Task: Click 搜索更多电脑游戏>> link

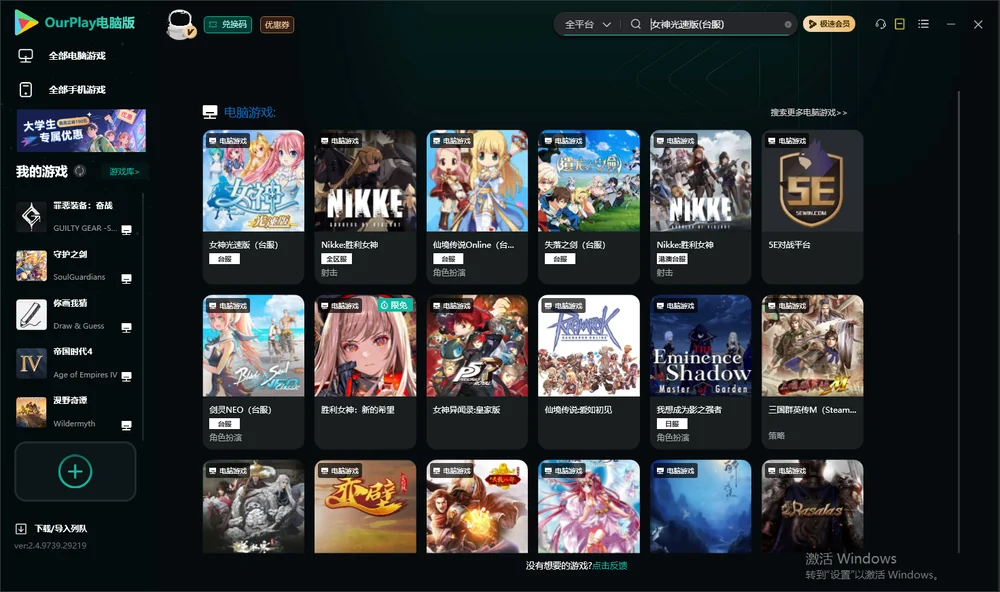Action: tap(808, 113)
